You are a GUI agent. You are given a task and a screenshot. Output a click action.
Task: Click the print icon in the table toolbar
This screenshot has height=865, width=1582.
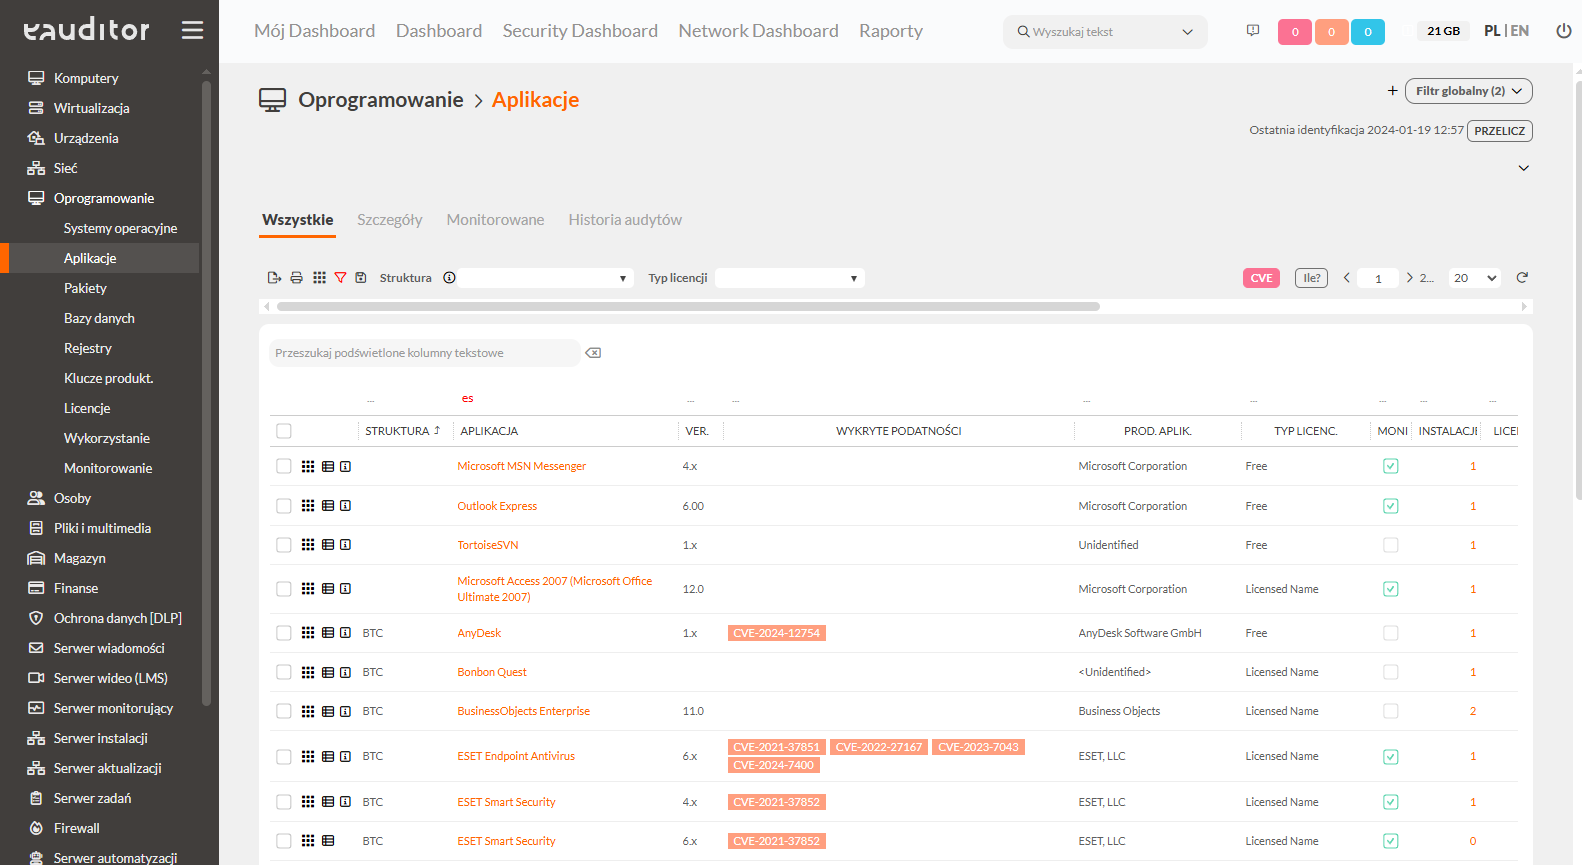[x=296, y=278]
